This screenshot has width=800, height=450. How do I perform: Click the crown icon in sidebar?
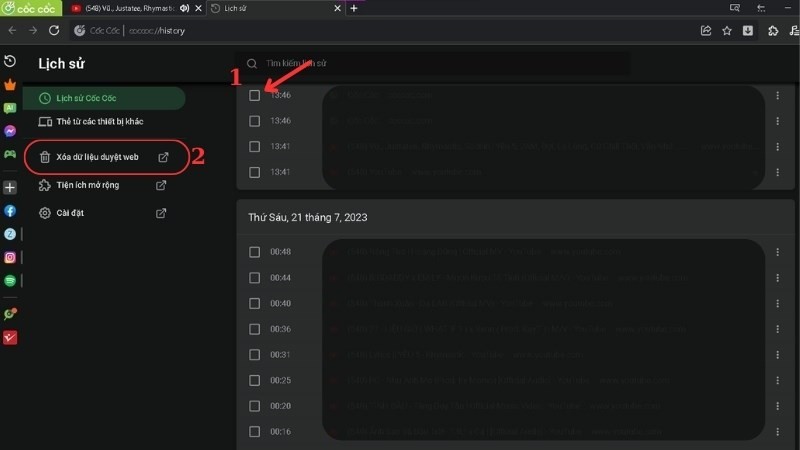(10, 84)
